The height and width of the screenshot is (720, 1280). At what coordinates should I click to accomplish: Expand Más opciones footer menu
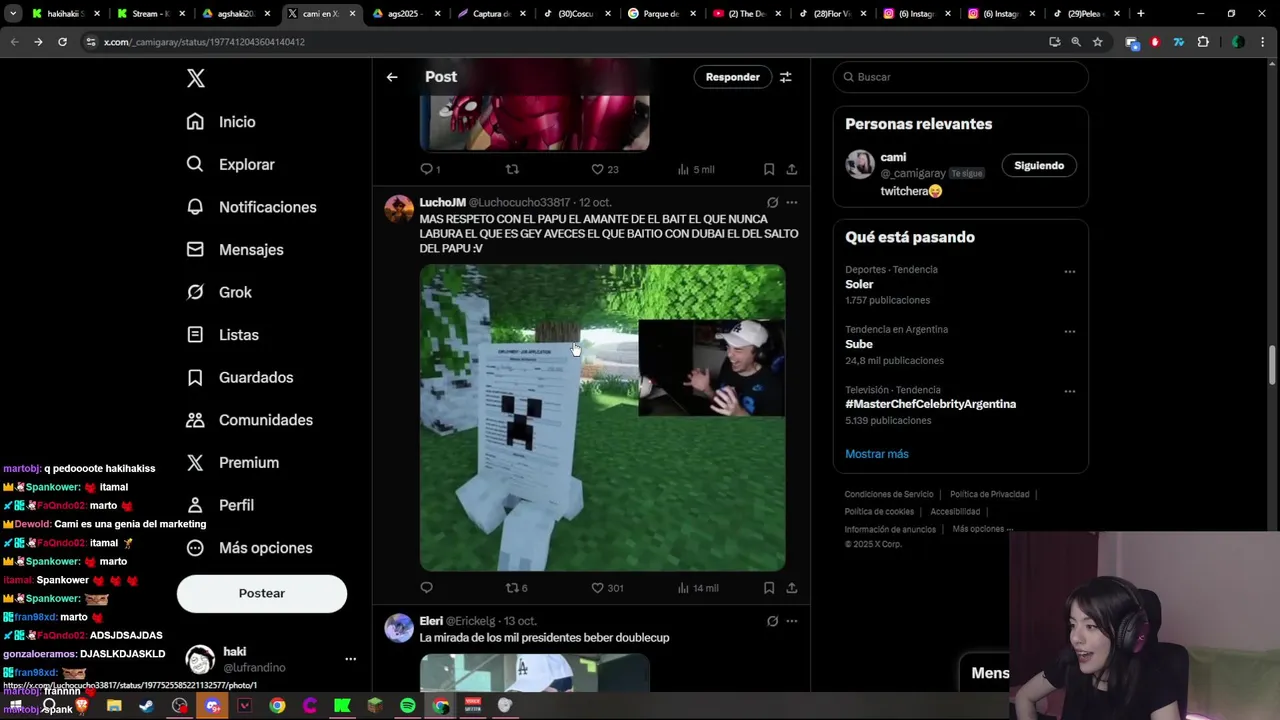(x=982, y=529)
